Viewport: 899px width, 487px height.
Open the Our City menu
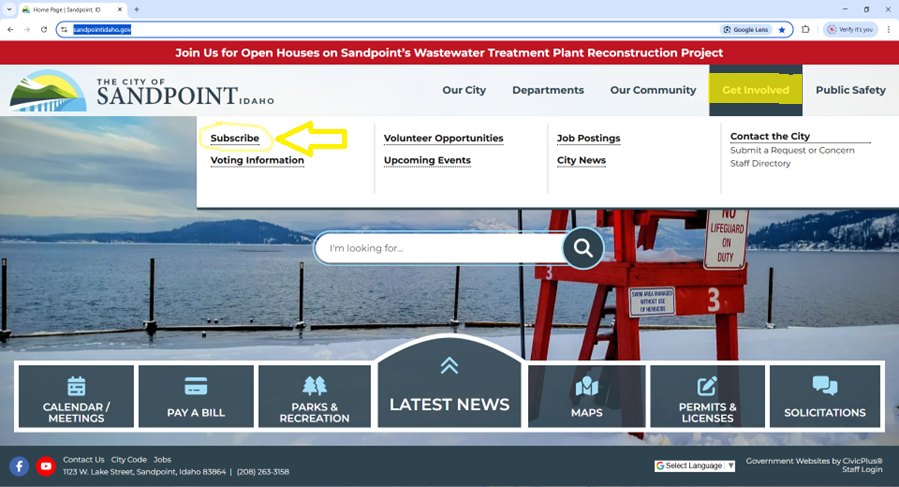point(464,90)
